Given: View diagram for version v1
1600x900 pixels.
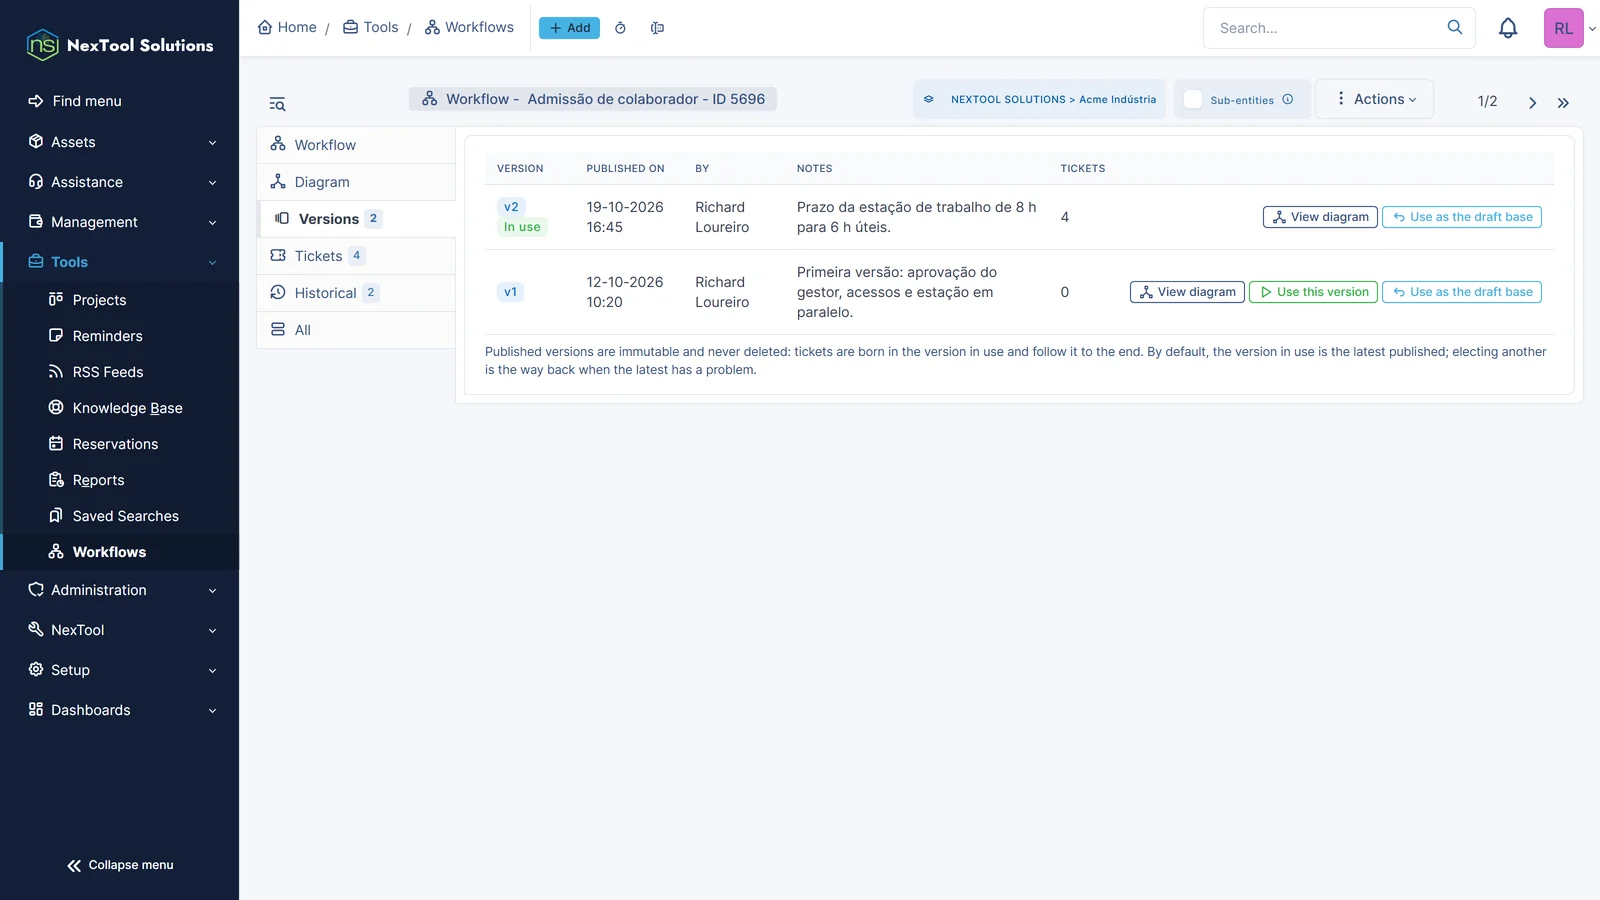Looking at the screenshot, I should coord(1187,292).
